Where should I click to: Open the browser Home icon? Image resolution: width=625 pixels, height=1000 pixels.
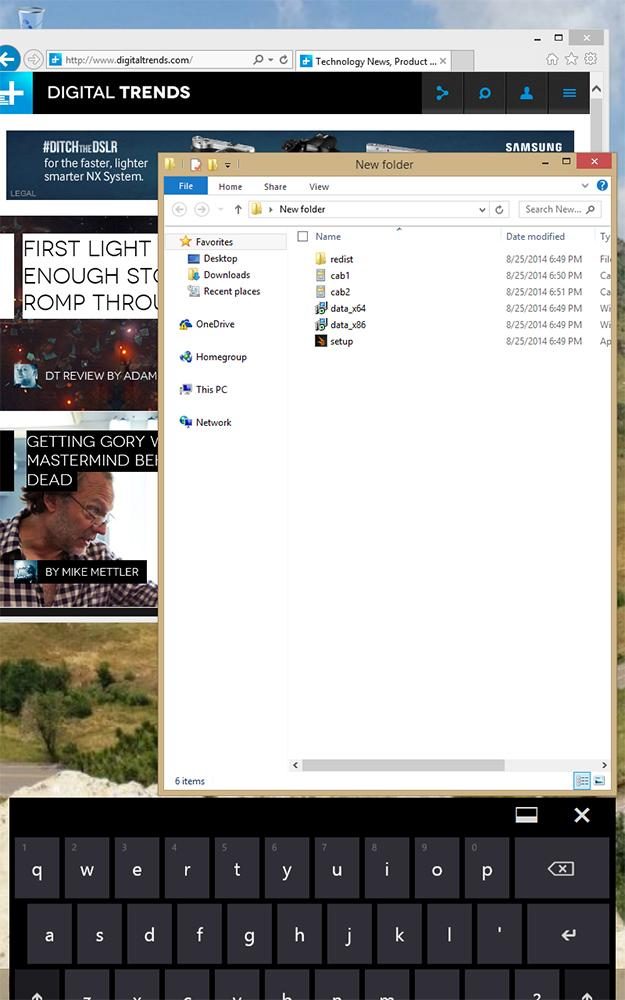552,59
